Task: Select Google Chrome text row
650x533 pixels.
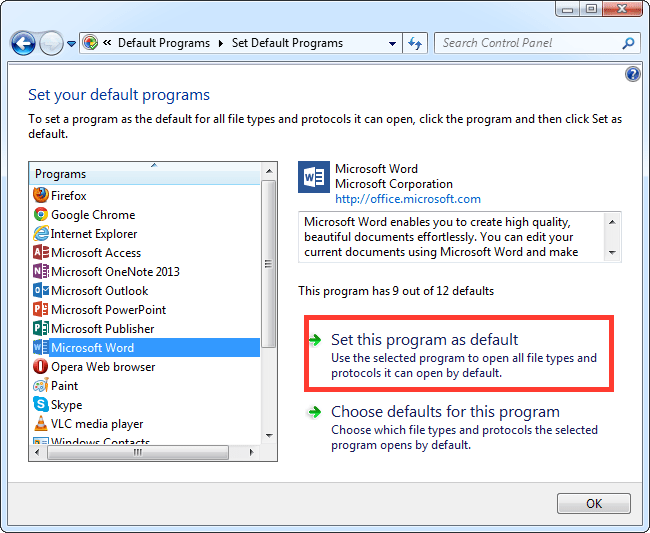Action: pos(93,215)
